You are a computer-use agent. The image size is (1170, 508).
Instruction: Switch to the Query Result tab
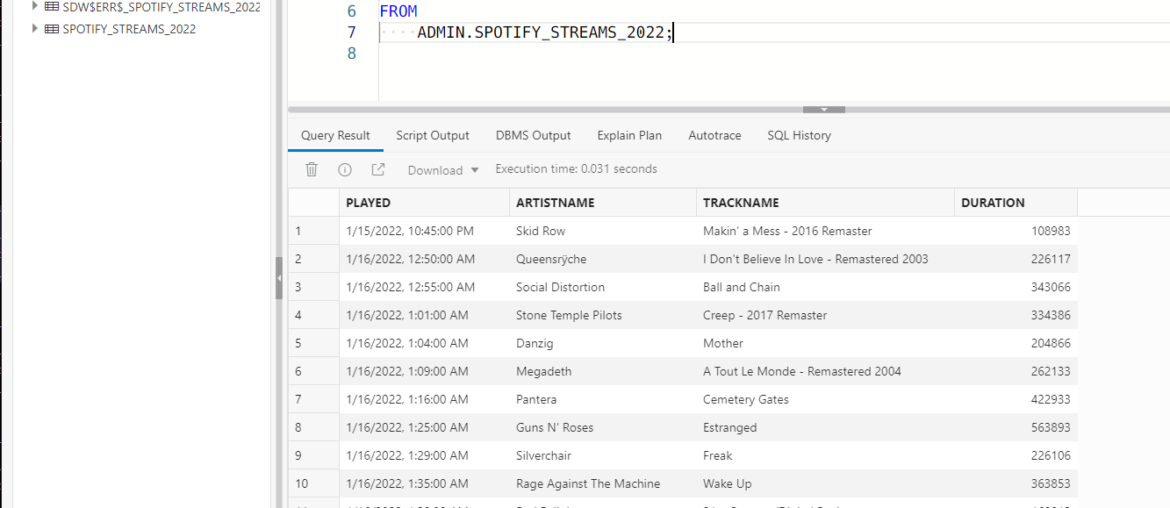click(335, 136)
